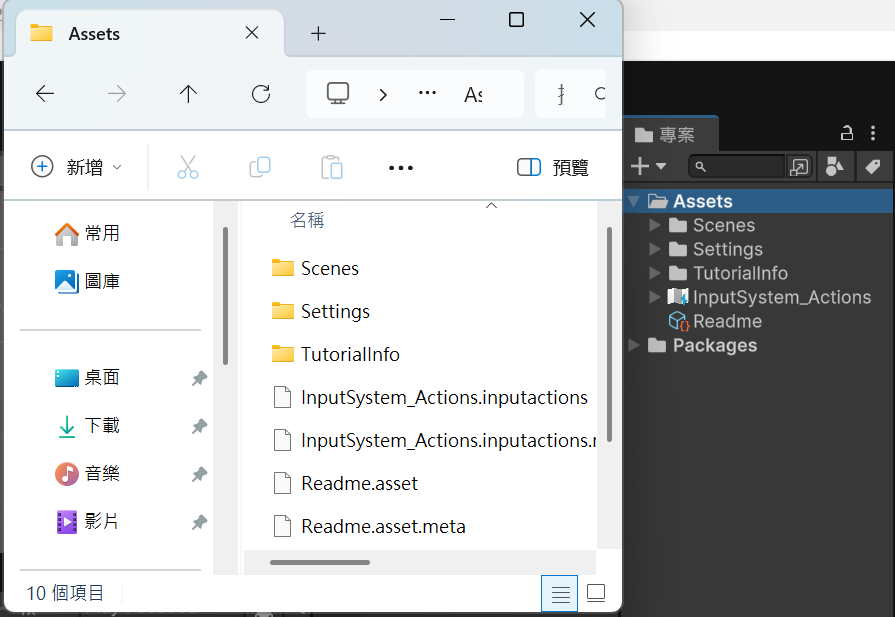Expand the Scenes folder in Unity project tree
This screenshot has height=617, width=895.
click(655, 225)
